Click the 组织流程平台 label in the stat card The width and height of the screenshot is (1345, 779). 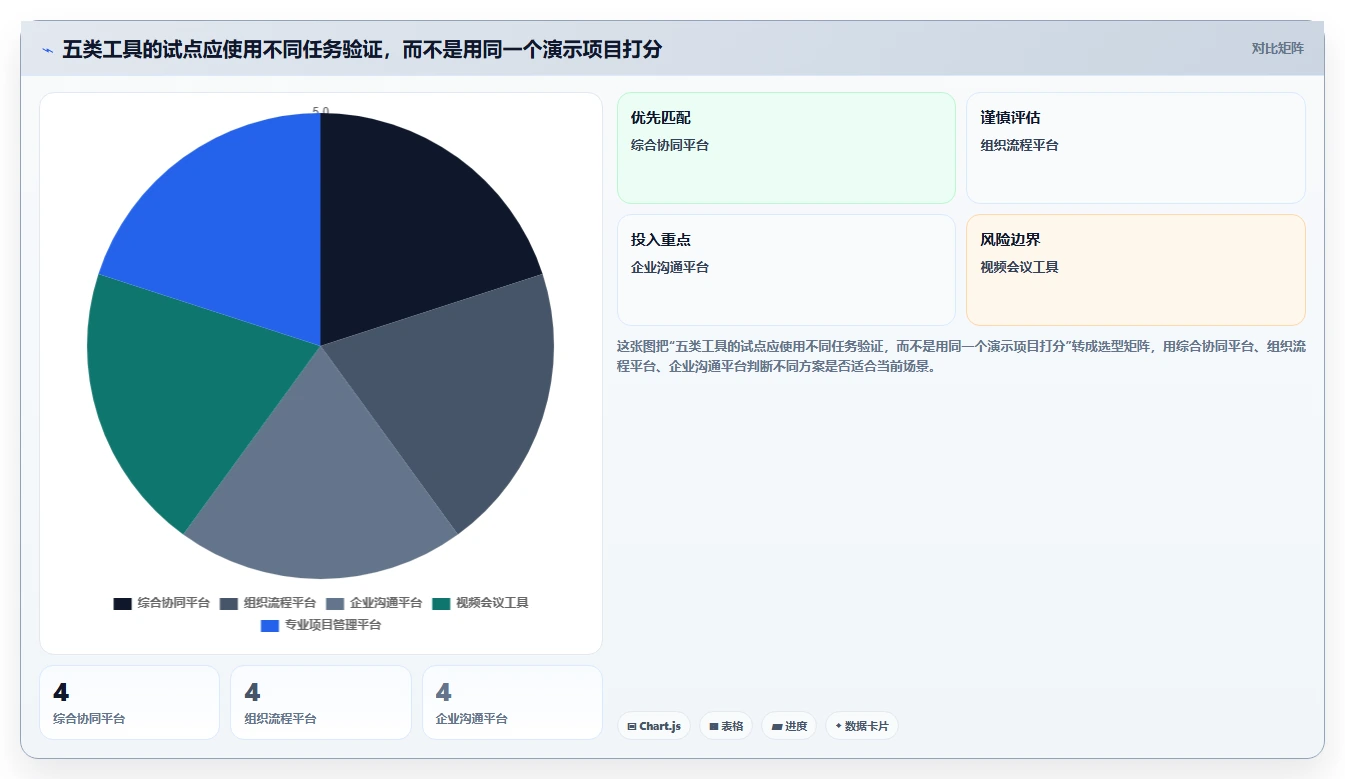click(x=280, y=718)
